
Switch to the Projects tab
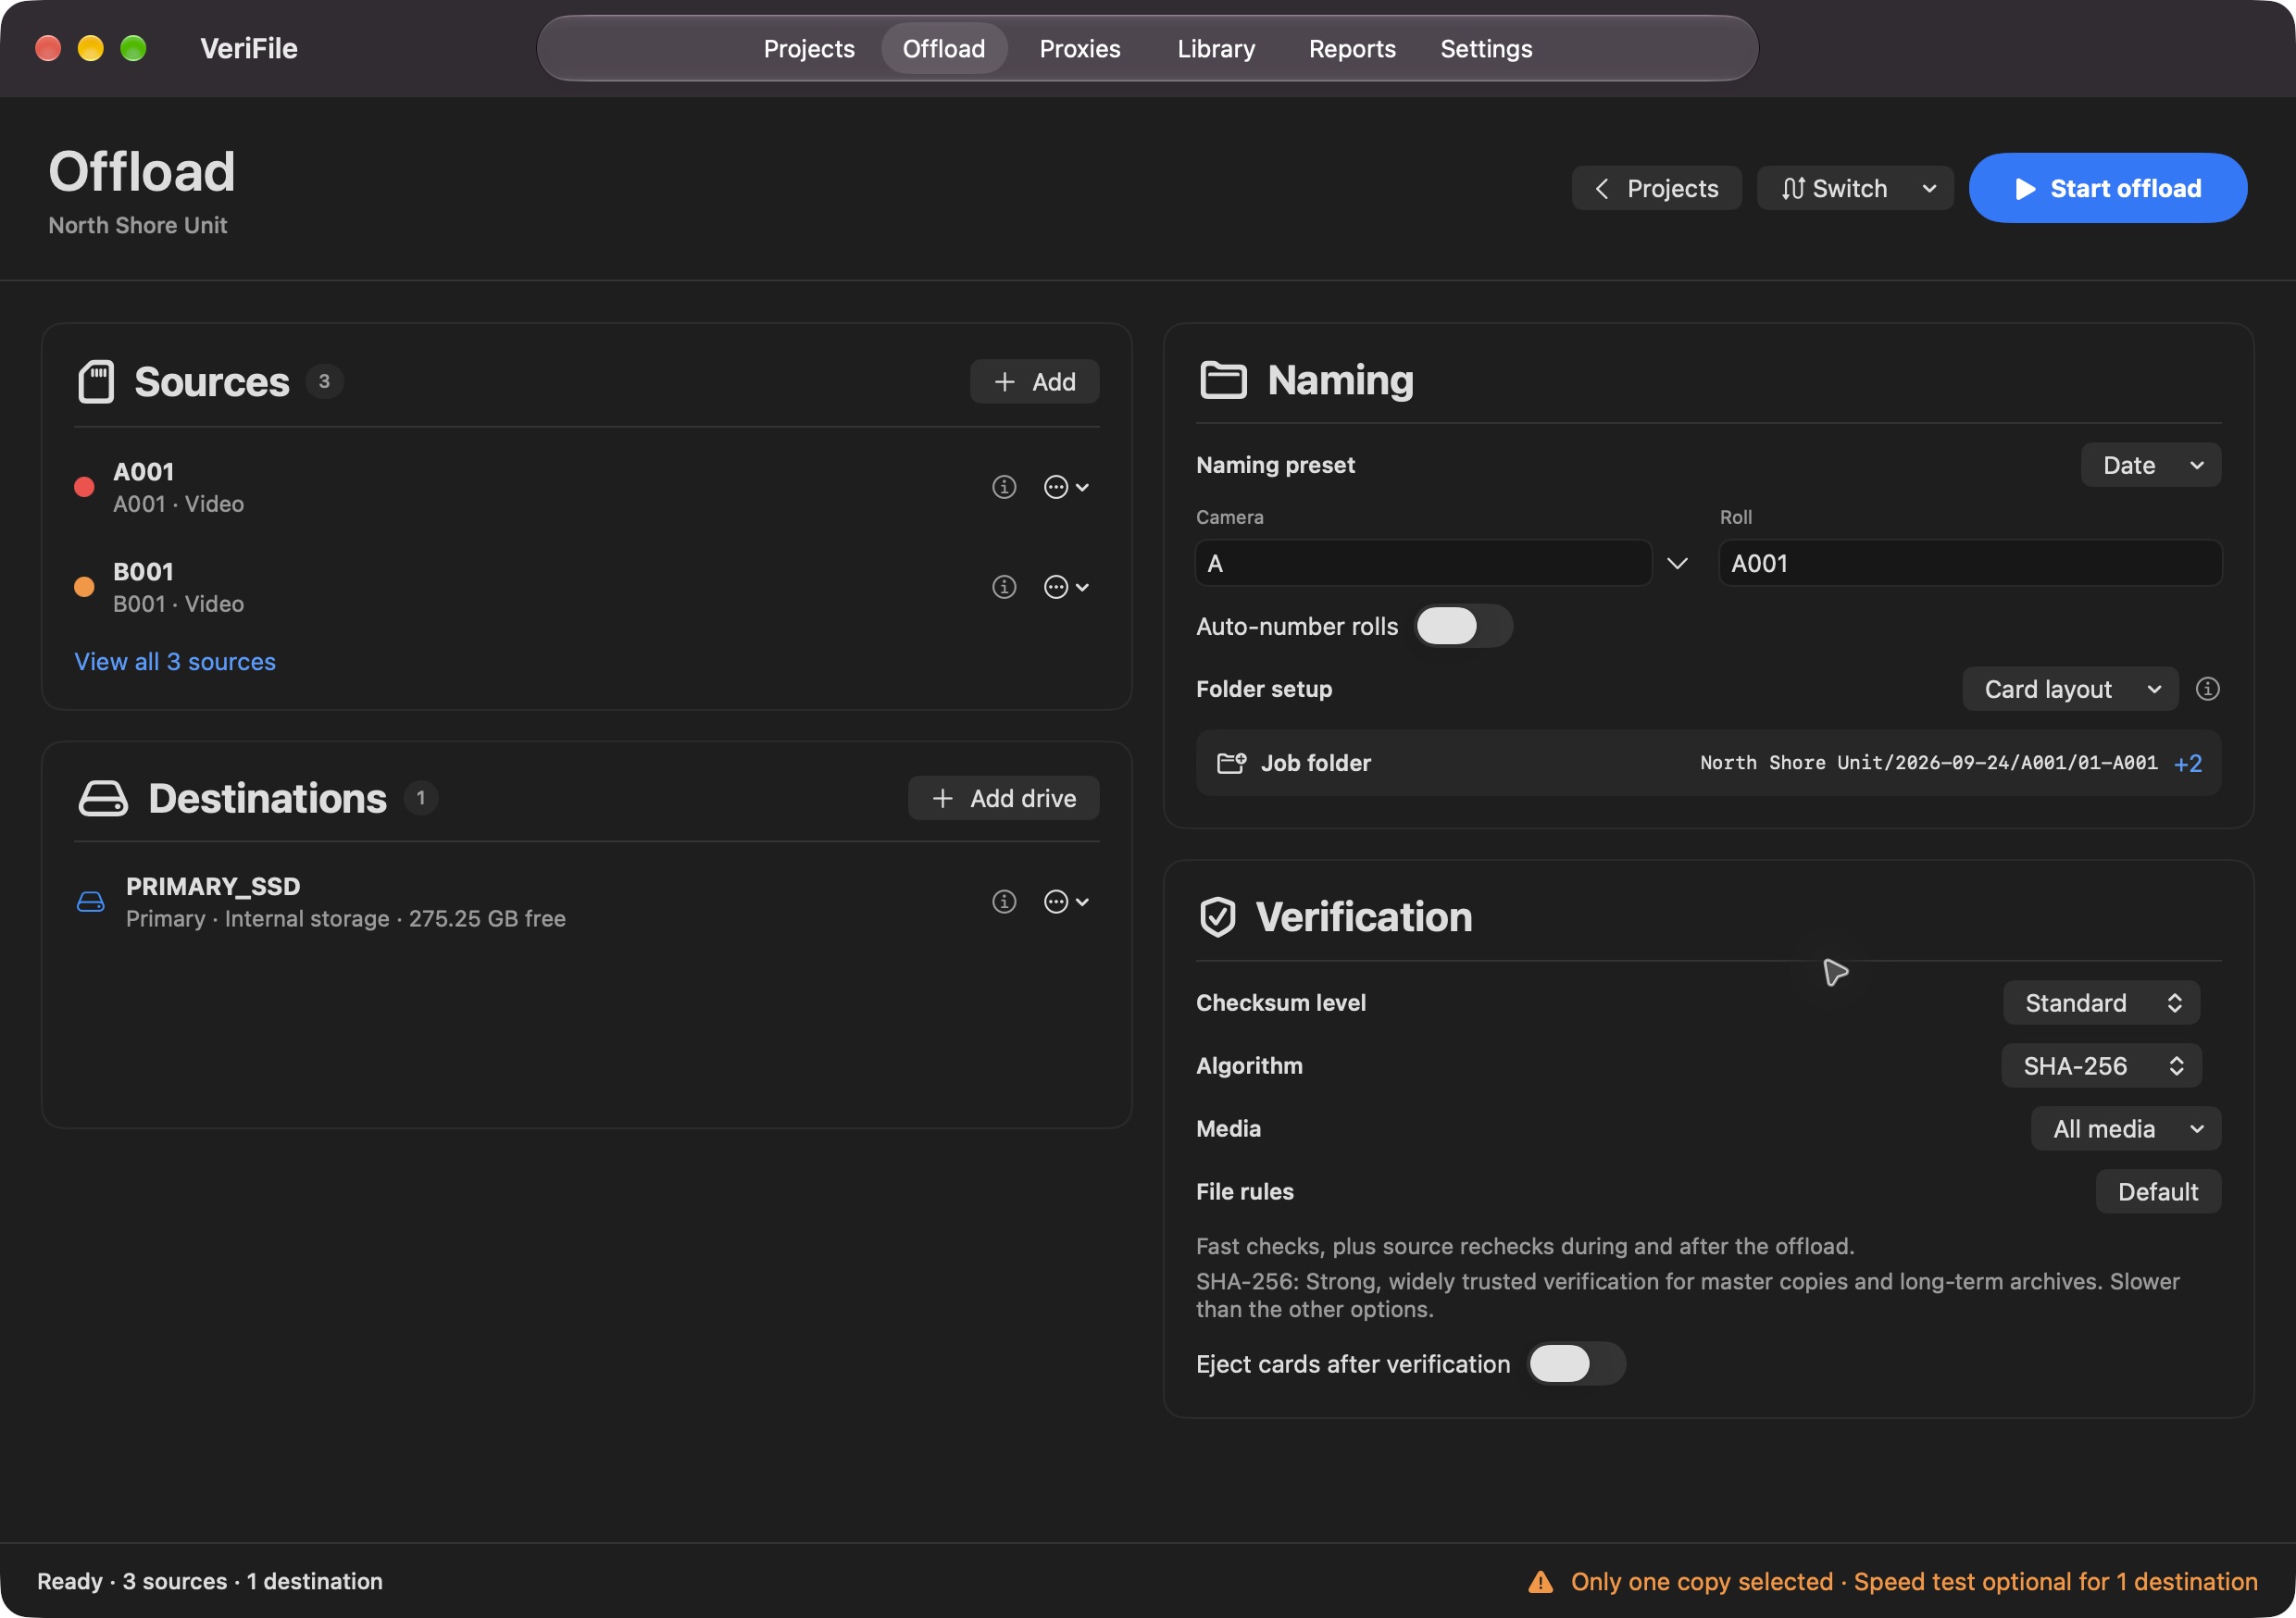(809, 49)
